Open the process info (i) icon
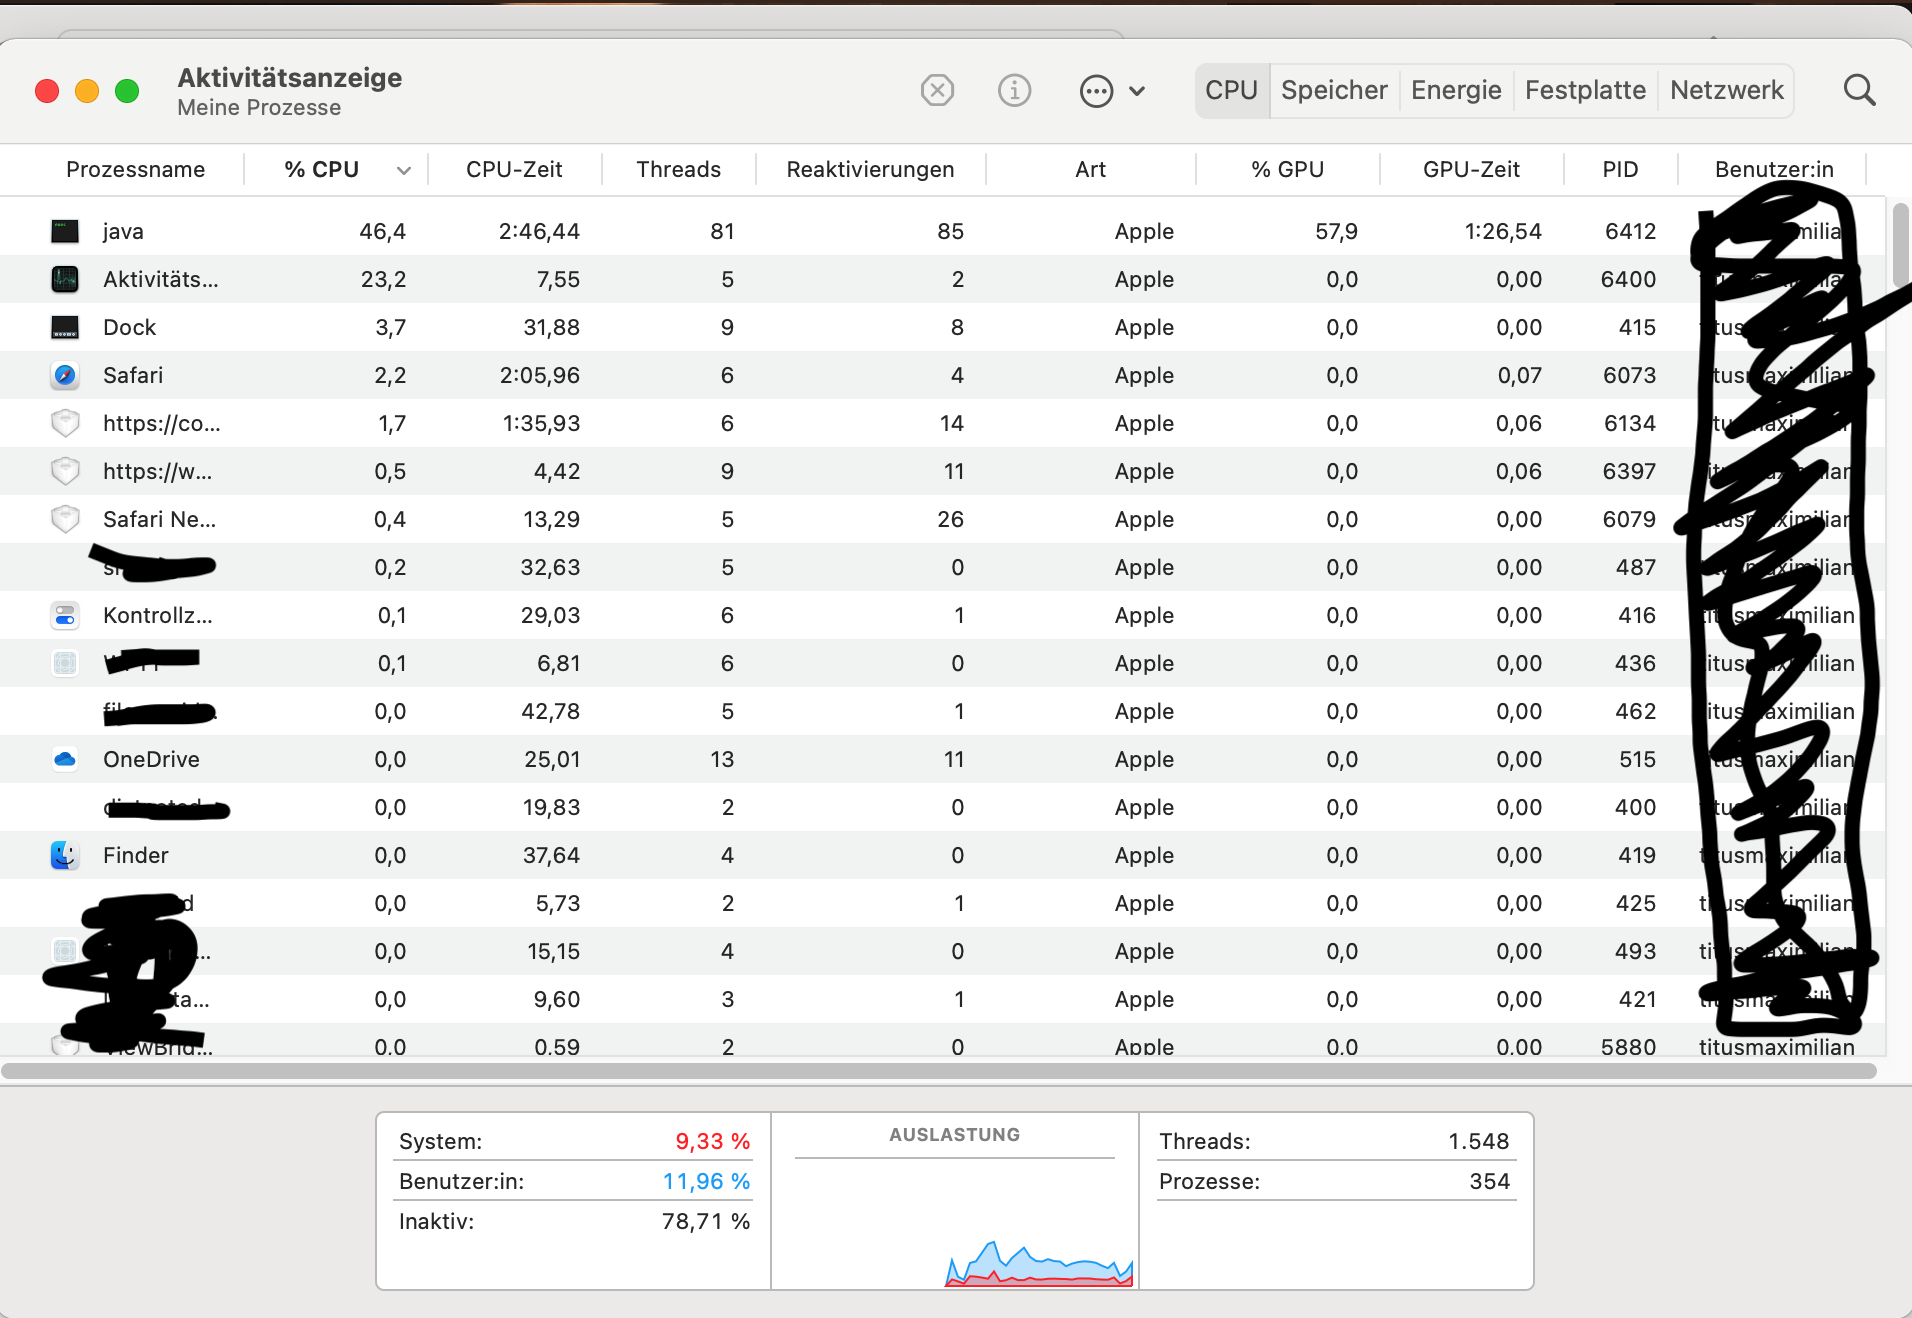1912x1318 pixels. pyautogui.click(x=1014, y=90)
